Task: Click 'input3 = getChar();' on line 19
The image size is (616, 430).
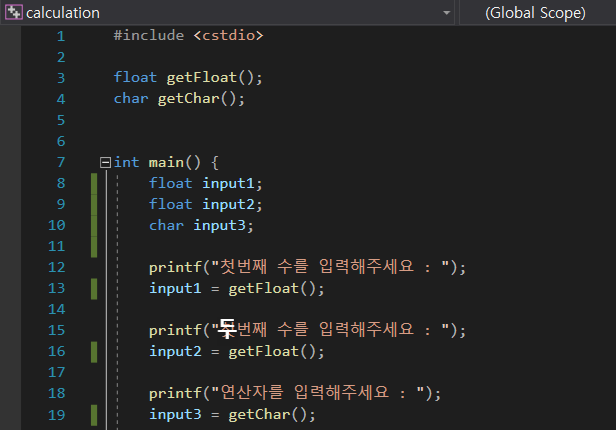Action: [x=233, y=415]
